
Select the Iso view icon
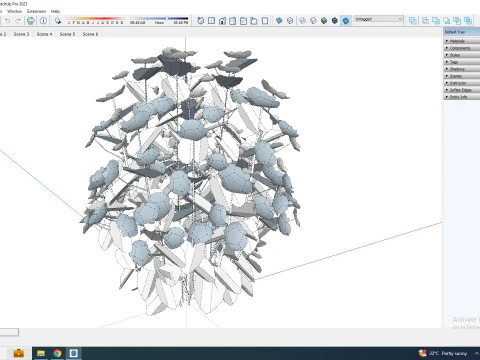click(200, 21)
